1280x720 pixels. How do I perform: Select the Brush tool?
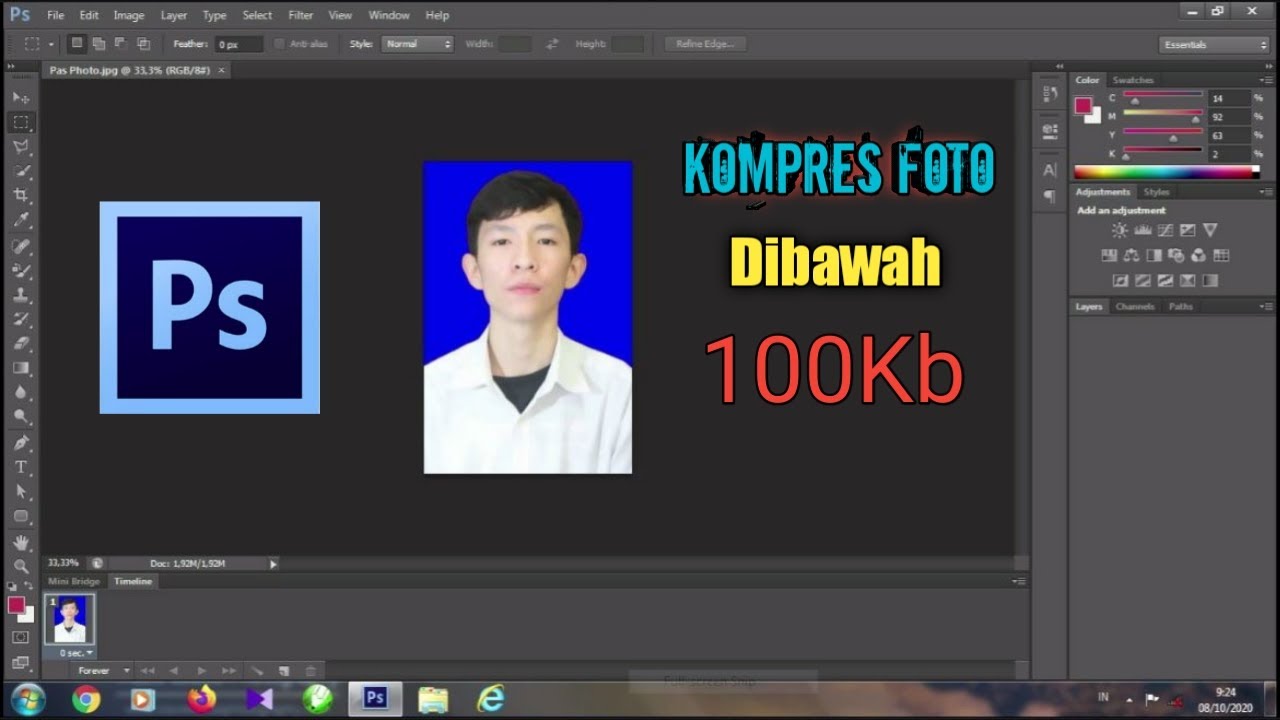tap(21, 270)
